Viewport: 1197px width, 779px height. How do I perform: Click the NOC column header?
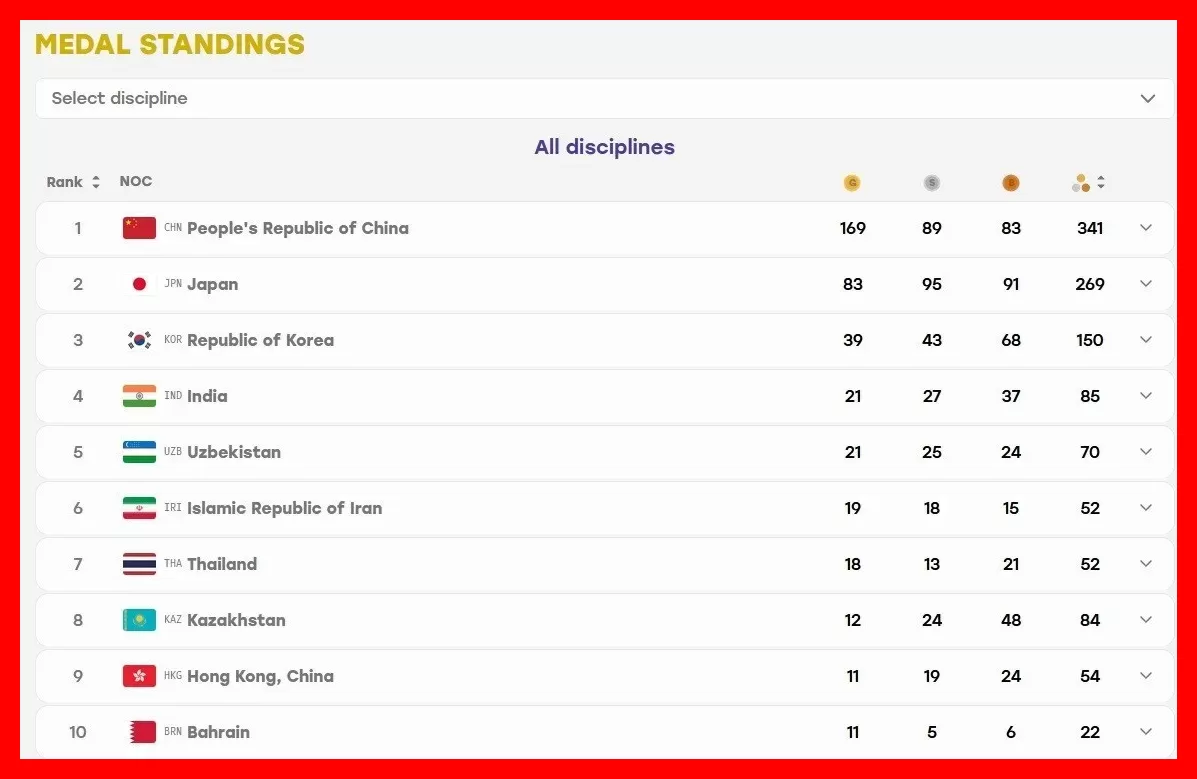tap(136, 181)
